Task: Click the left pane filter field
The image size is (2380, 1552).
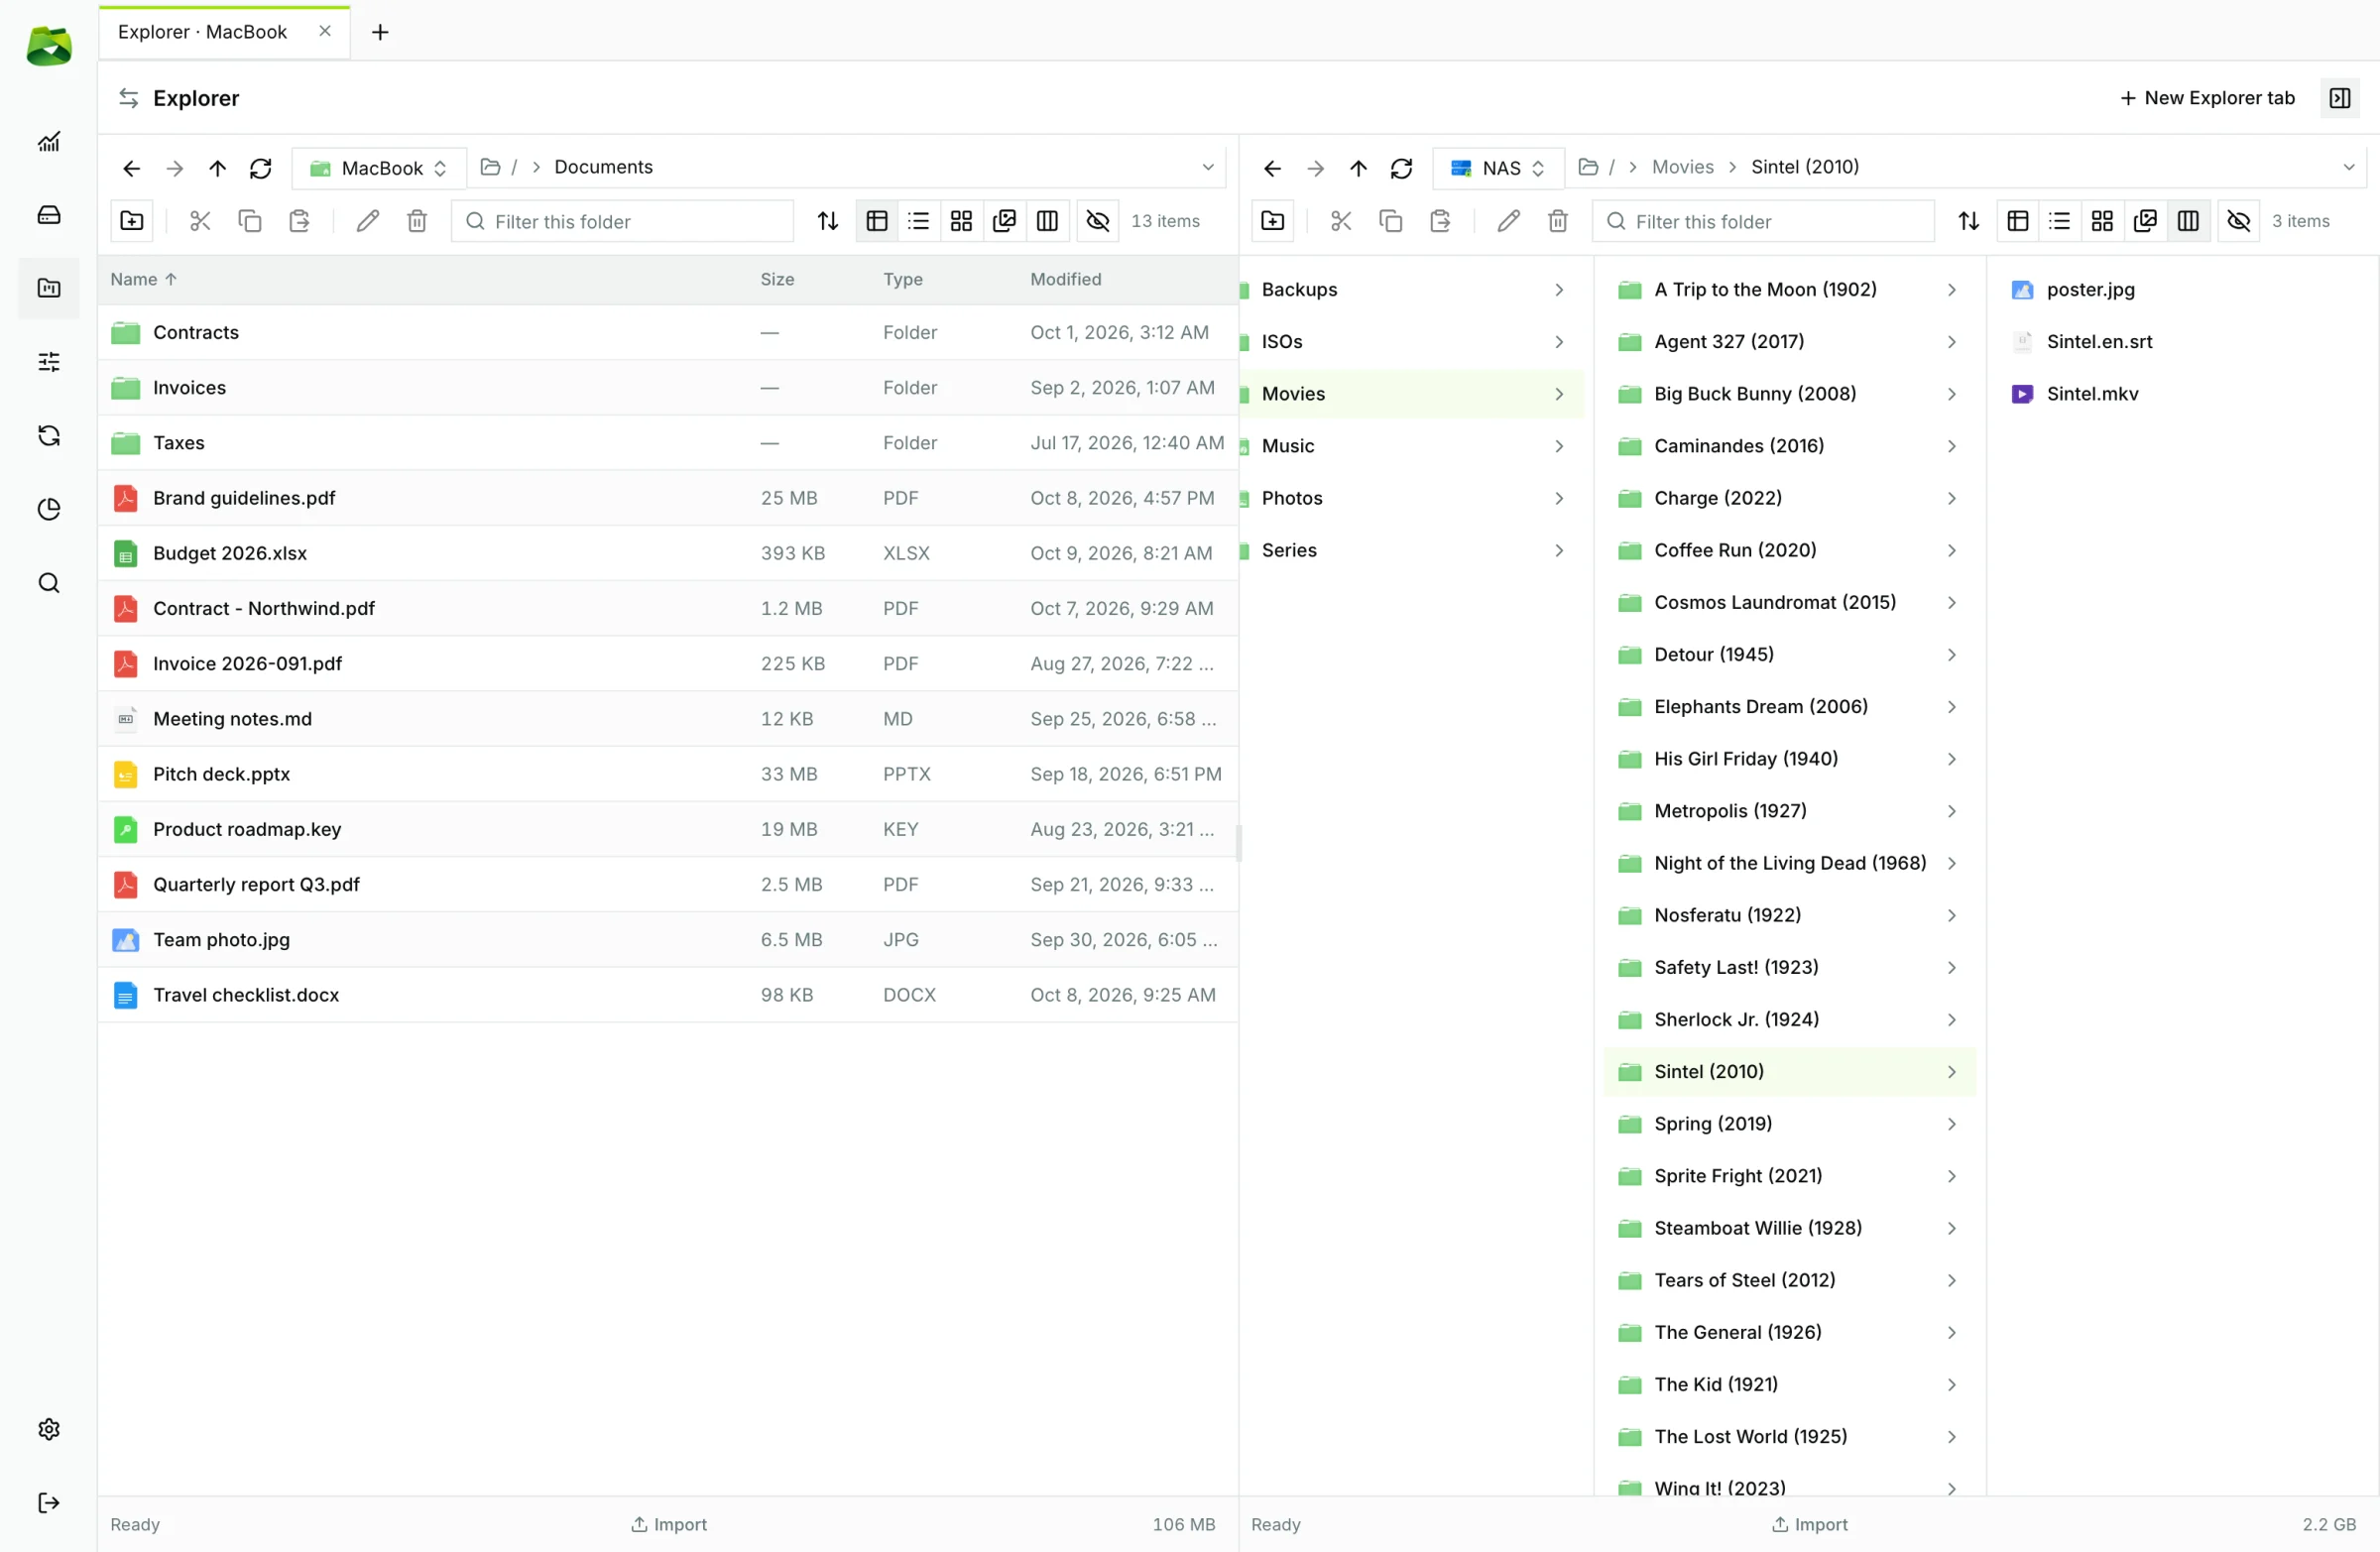Action: pos(622,221)
